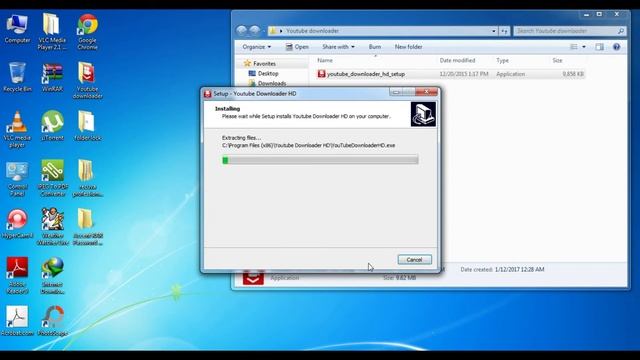640x360 pixels.
Task: Open the Computer desktop icon
Action: coord(17,29)
